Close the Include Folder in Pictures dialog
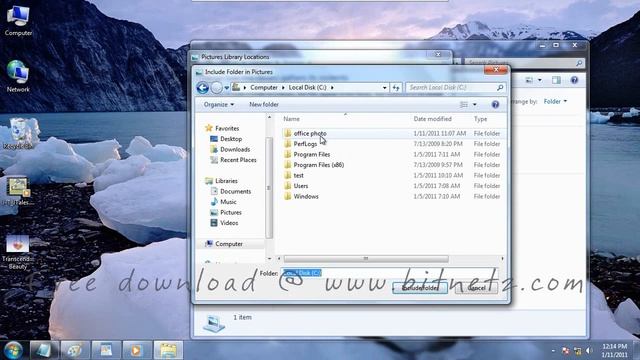640x360 pixels. point(496,70)
